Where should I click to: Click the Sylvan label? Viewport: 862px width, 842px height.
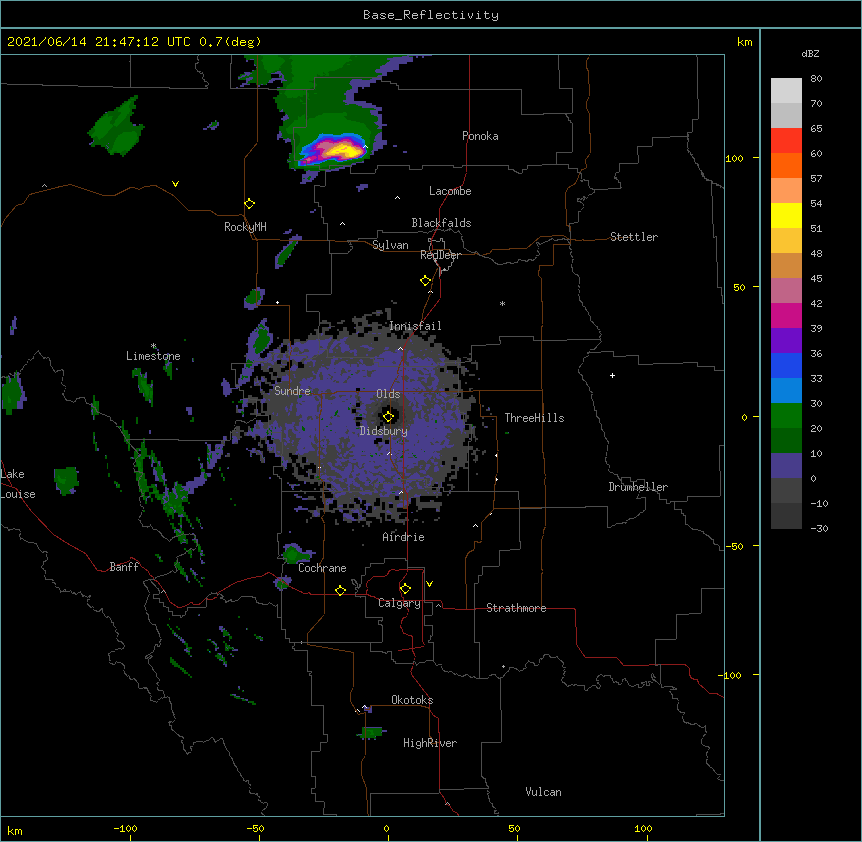point(390,245)
